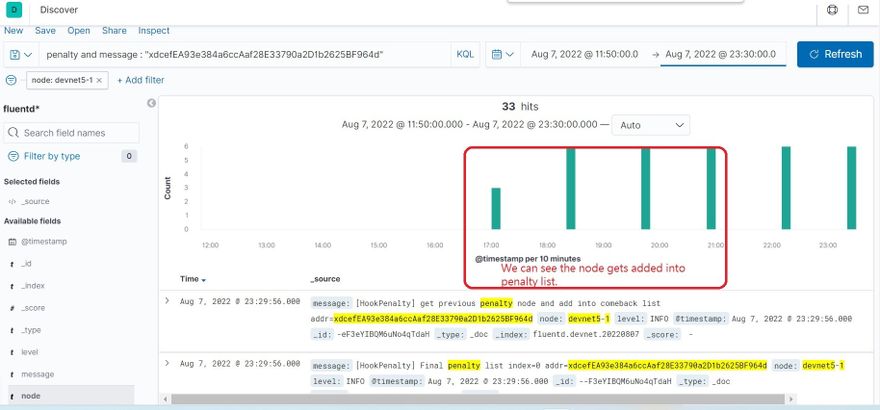Collapse the field sidebar with arrow icon
Screen dimensions: 880x410
(x=151, y=104)
